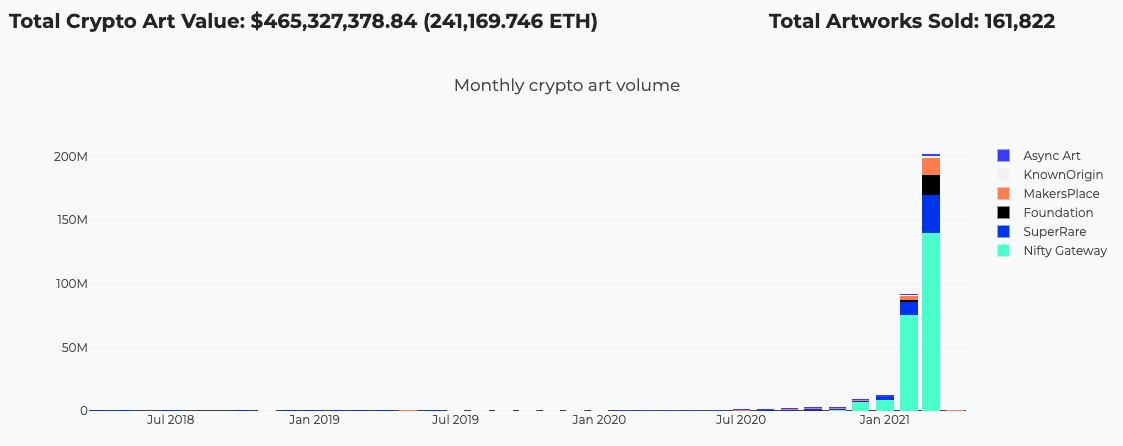Click the tallest bar's black Foundation segment
Viewport: 1123px width, 446px height.
(x=931, y=185)
